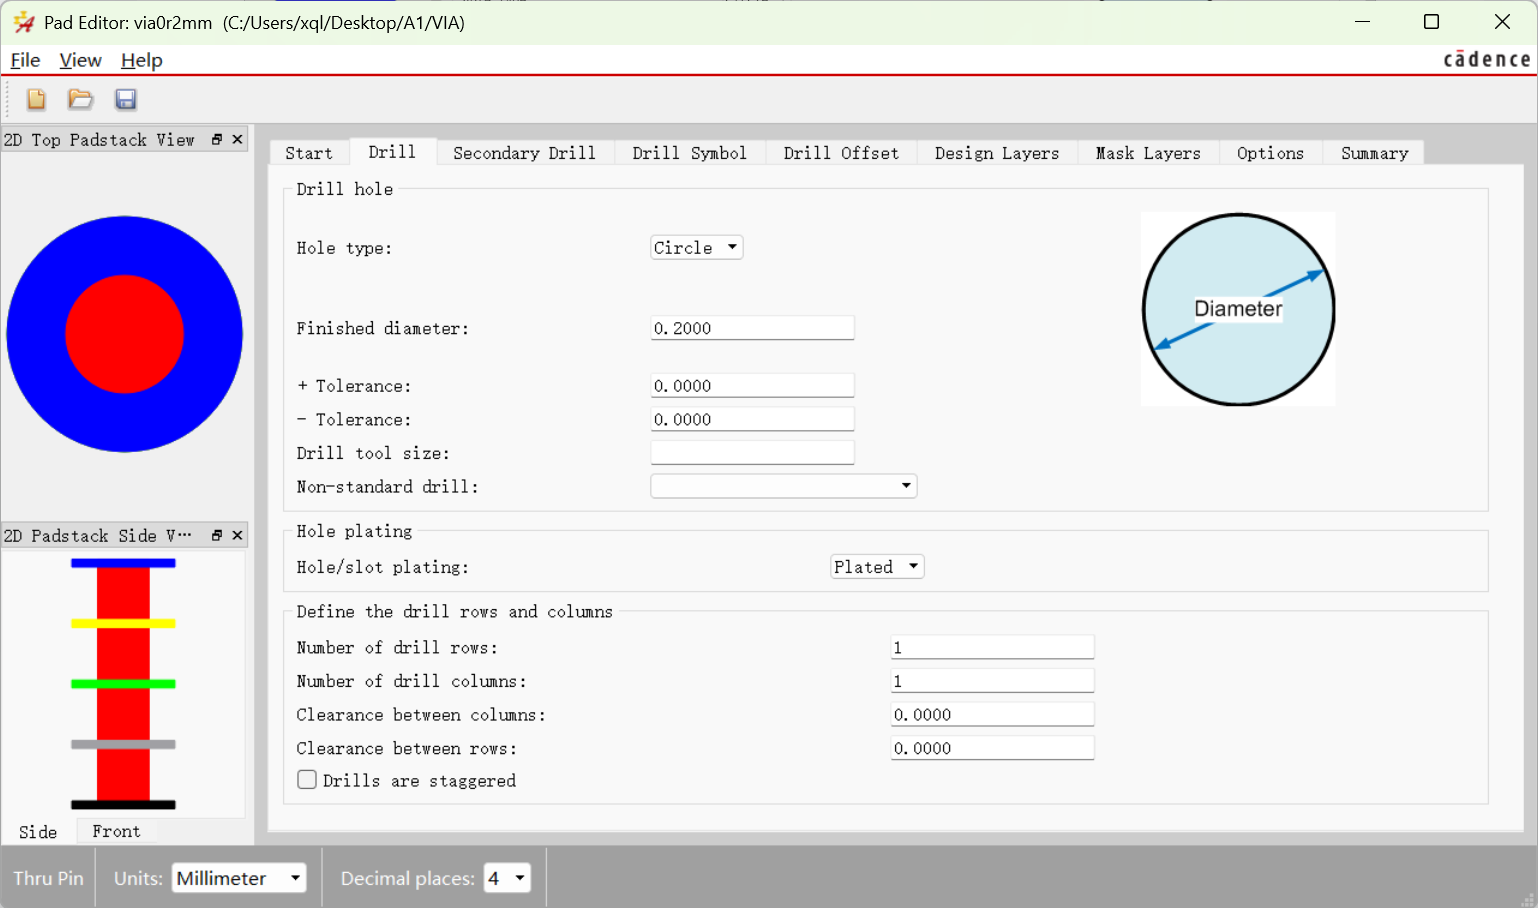The height and width of the screenshot is (908, 1538).
Task: Click the Clearance between rows field
Action: click(992, 748)
